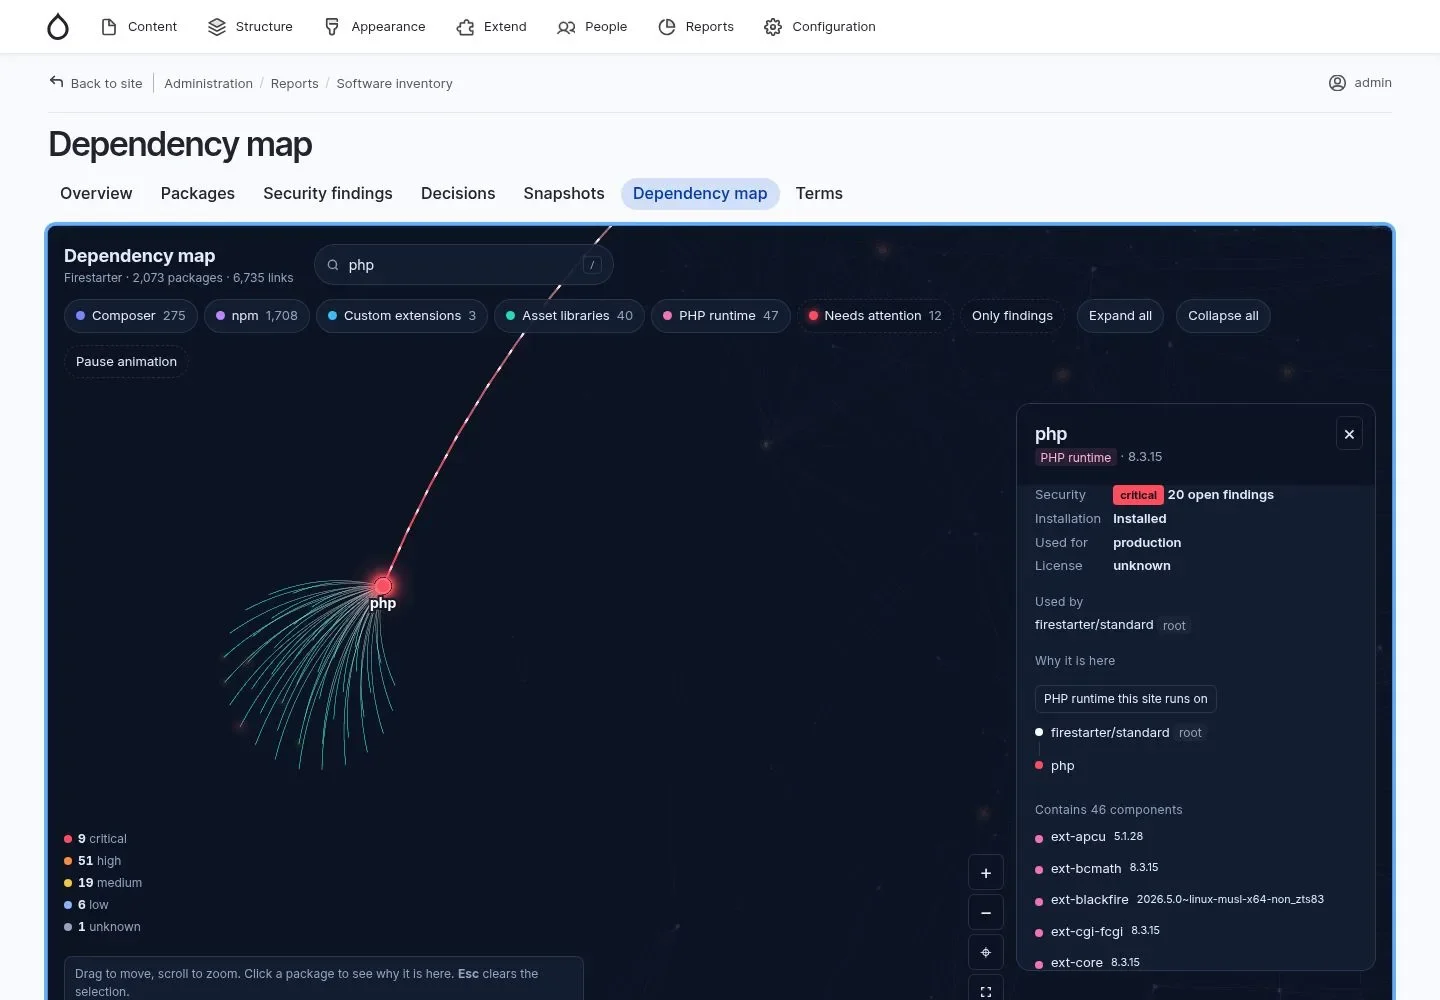Screen dimensions: 1440x1000
Task: Focus the package search field containing php
Action: [x=463, y=265]
